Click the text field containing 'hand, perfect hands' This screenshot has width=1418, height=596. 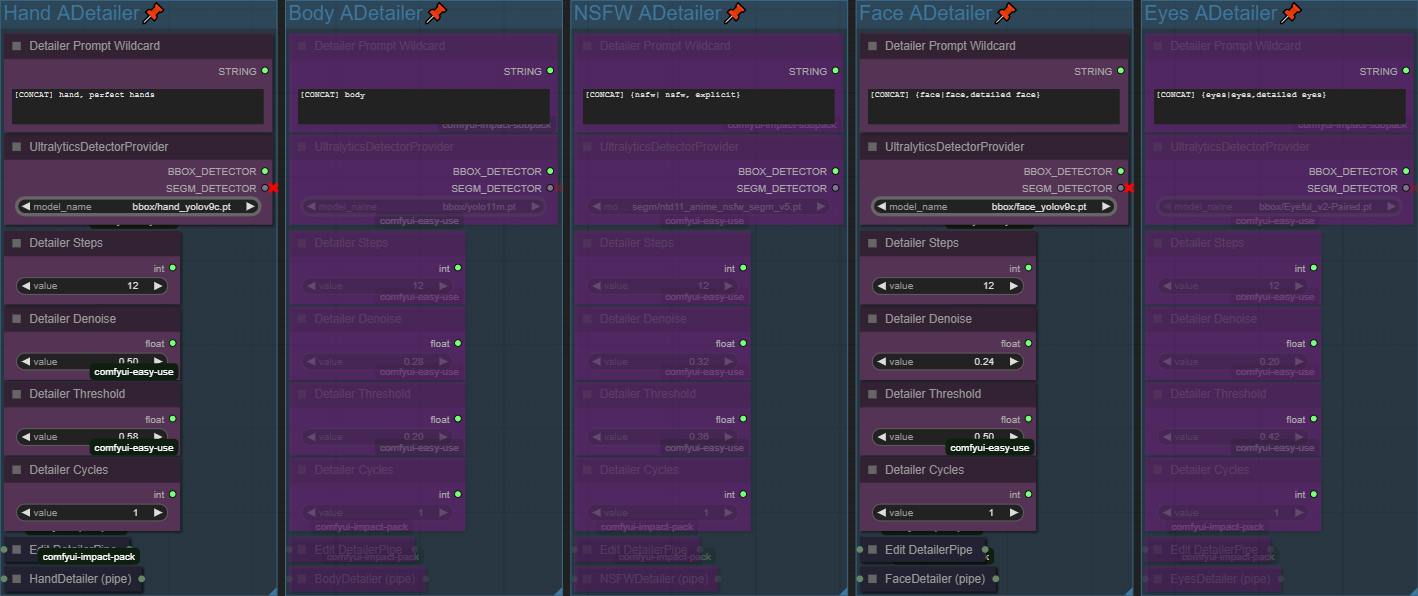[138, 106]
